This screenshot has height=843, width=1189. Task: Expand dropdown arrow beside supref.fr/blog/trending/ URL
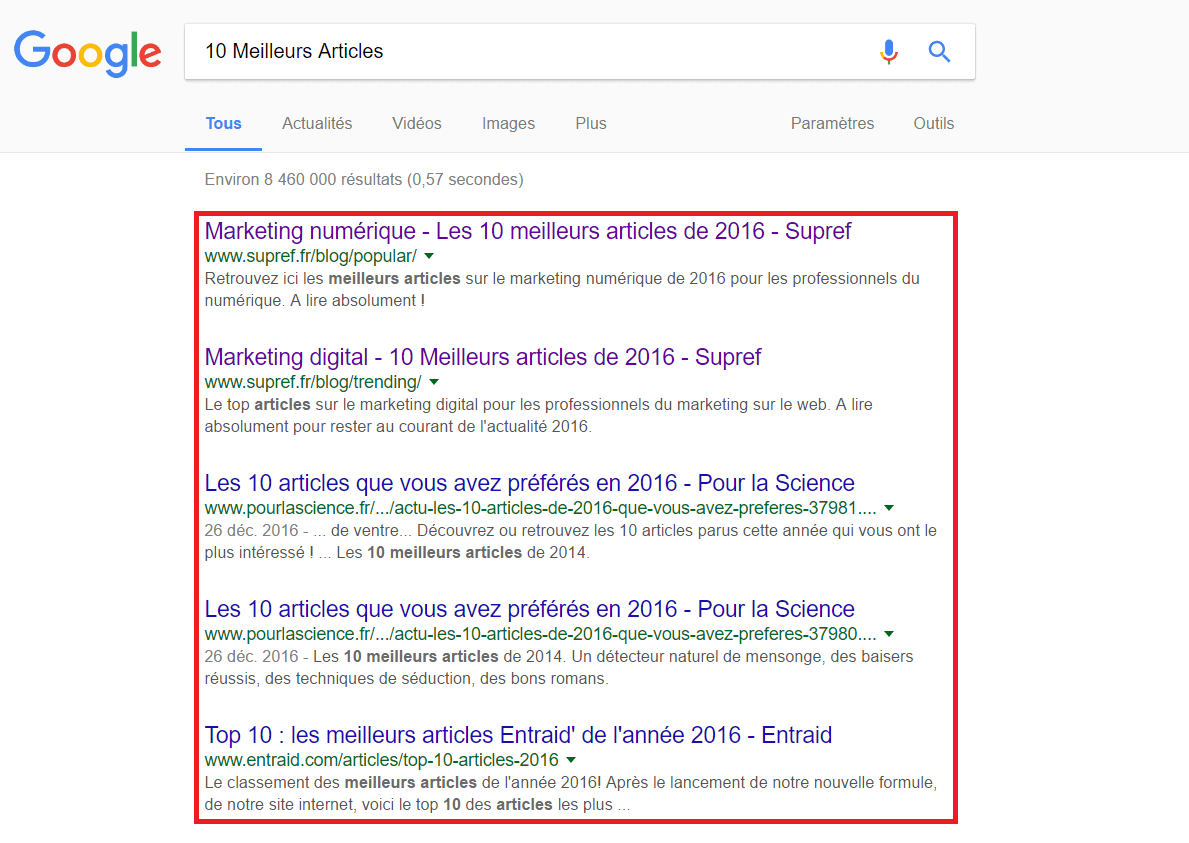(434, 382)
